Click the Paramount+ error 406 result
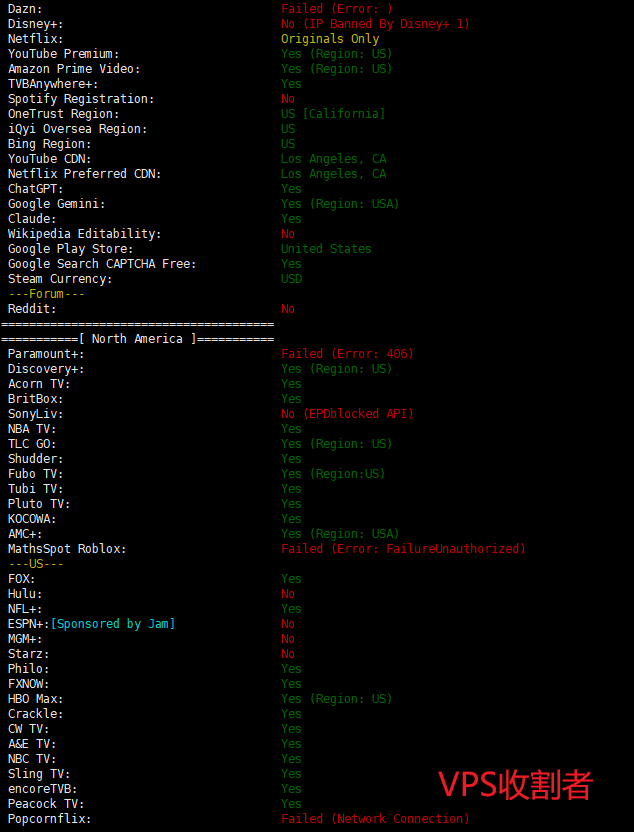Screen dimensions: 634x832 (346, 354)
